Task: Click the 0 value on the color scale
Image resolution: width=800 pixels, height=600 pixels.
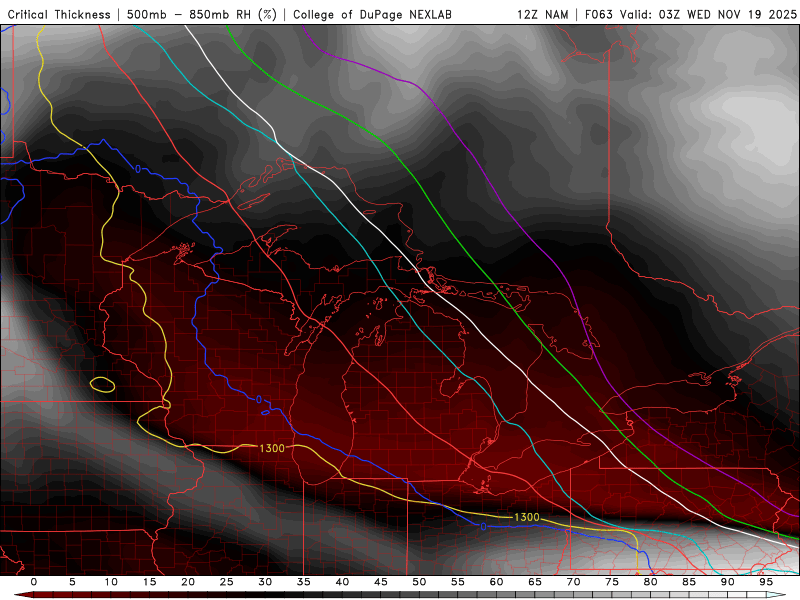Action: click(x=34, y=582)
